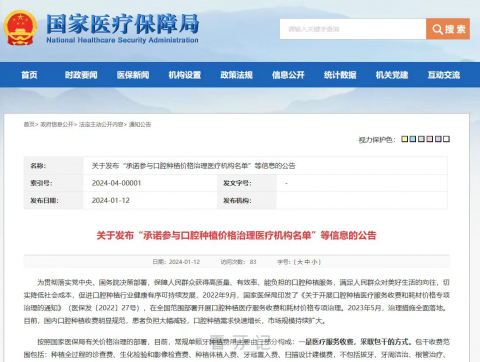
Task: Open the 信息公开 navigation item
Action: coord(288,75)
